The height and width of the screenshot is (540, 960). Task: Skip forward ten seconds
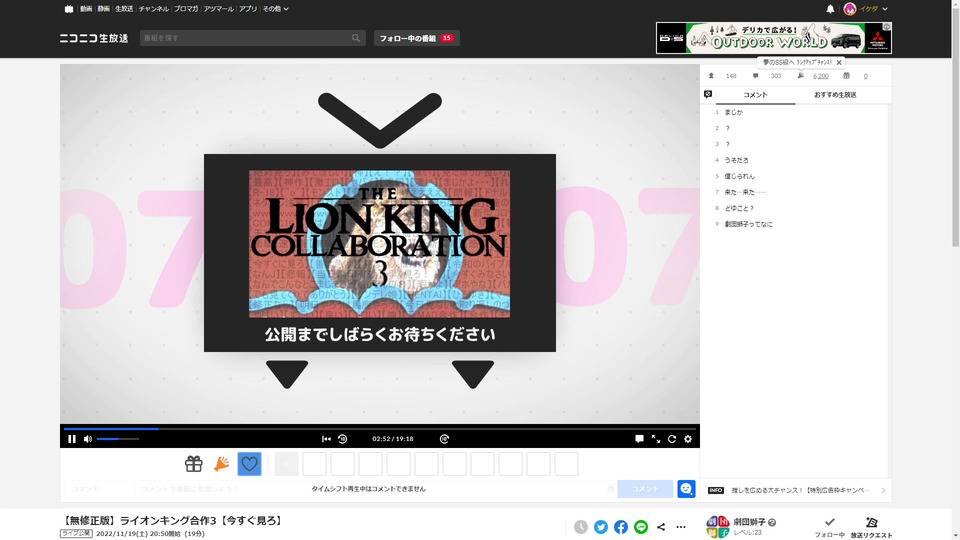click(444, 439)
